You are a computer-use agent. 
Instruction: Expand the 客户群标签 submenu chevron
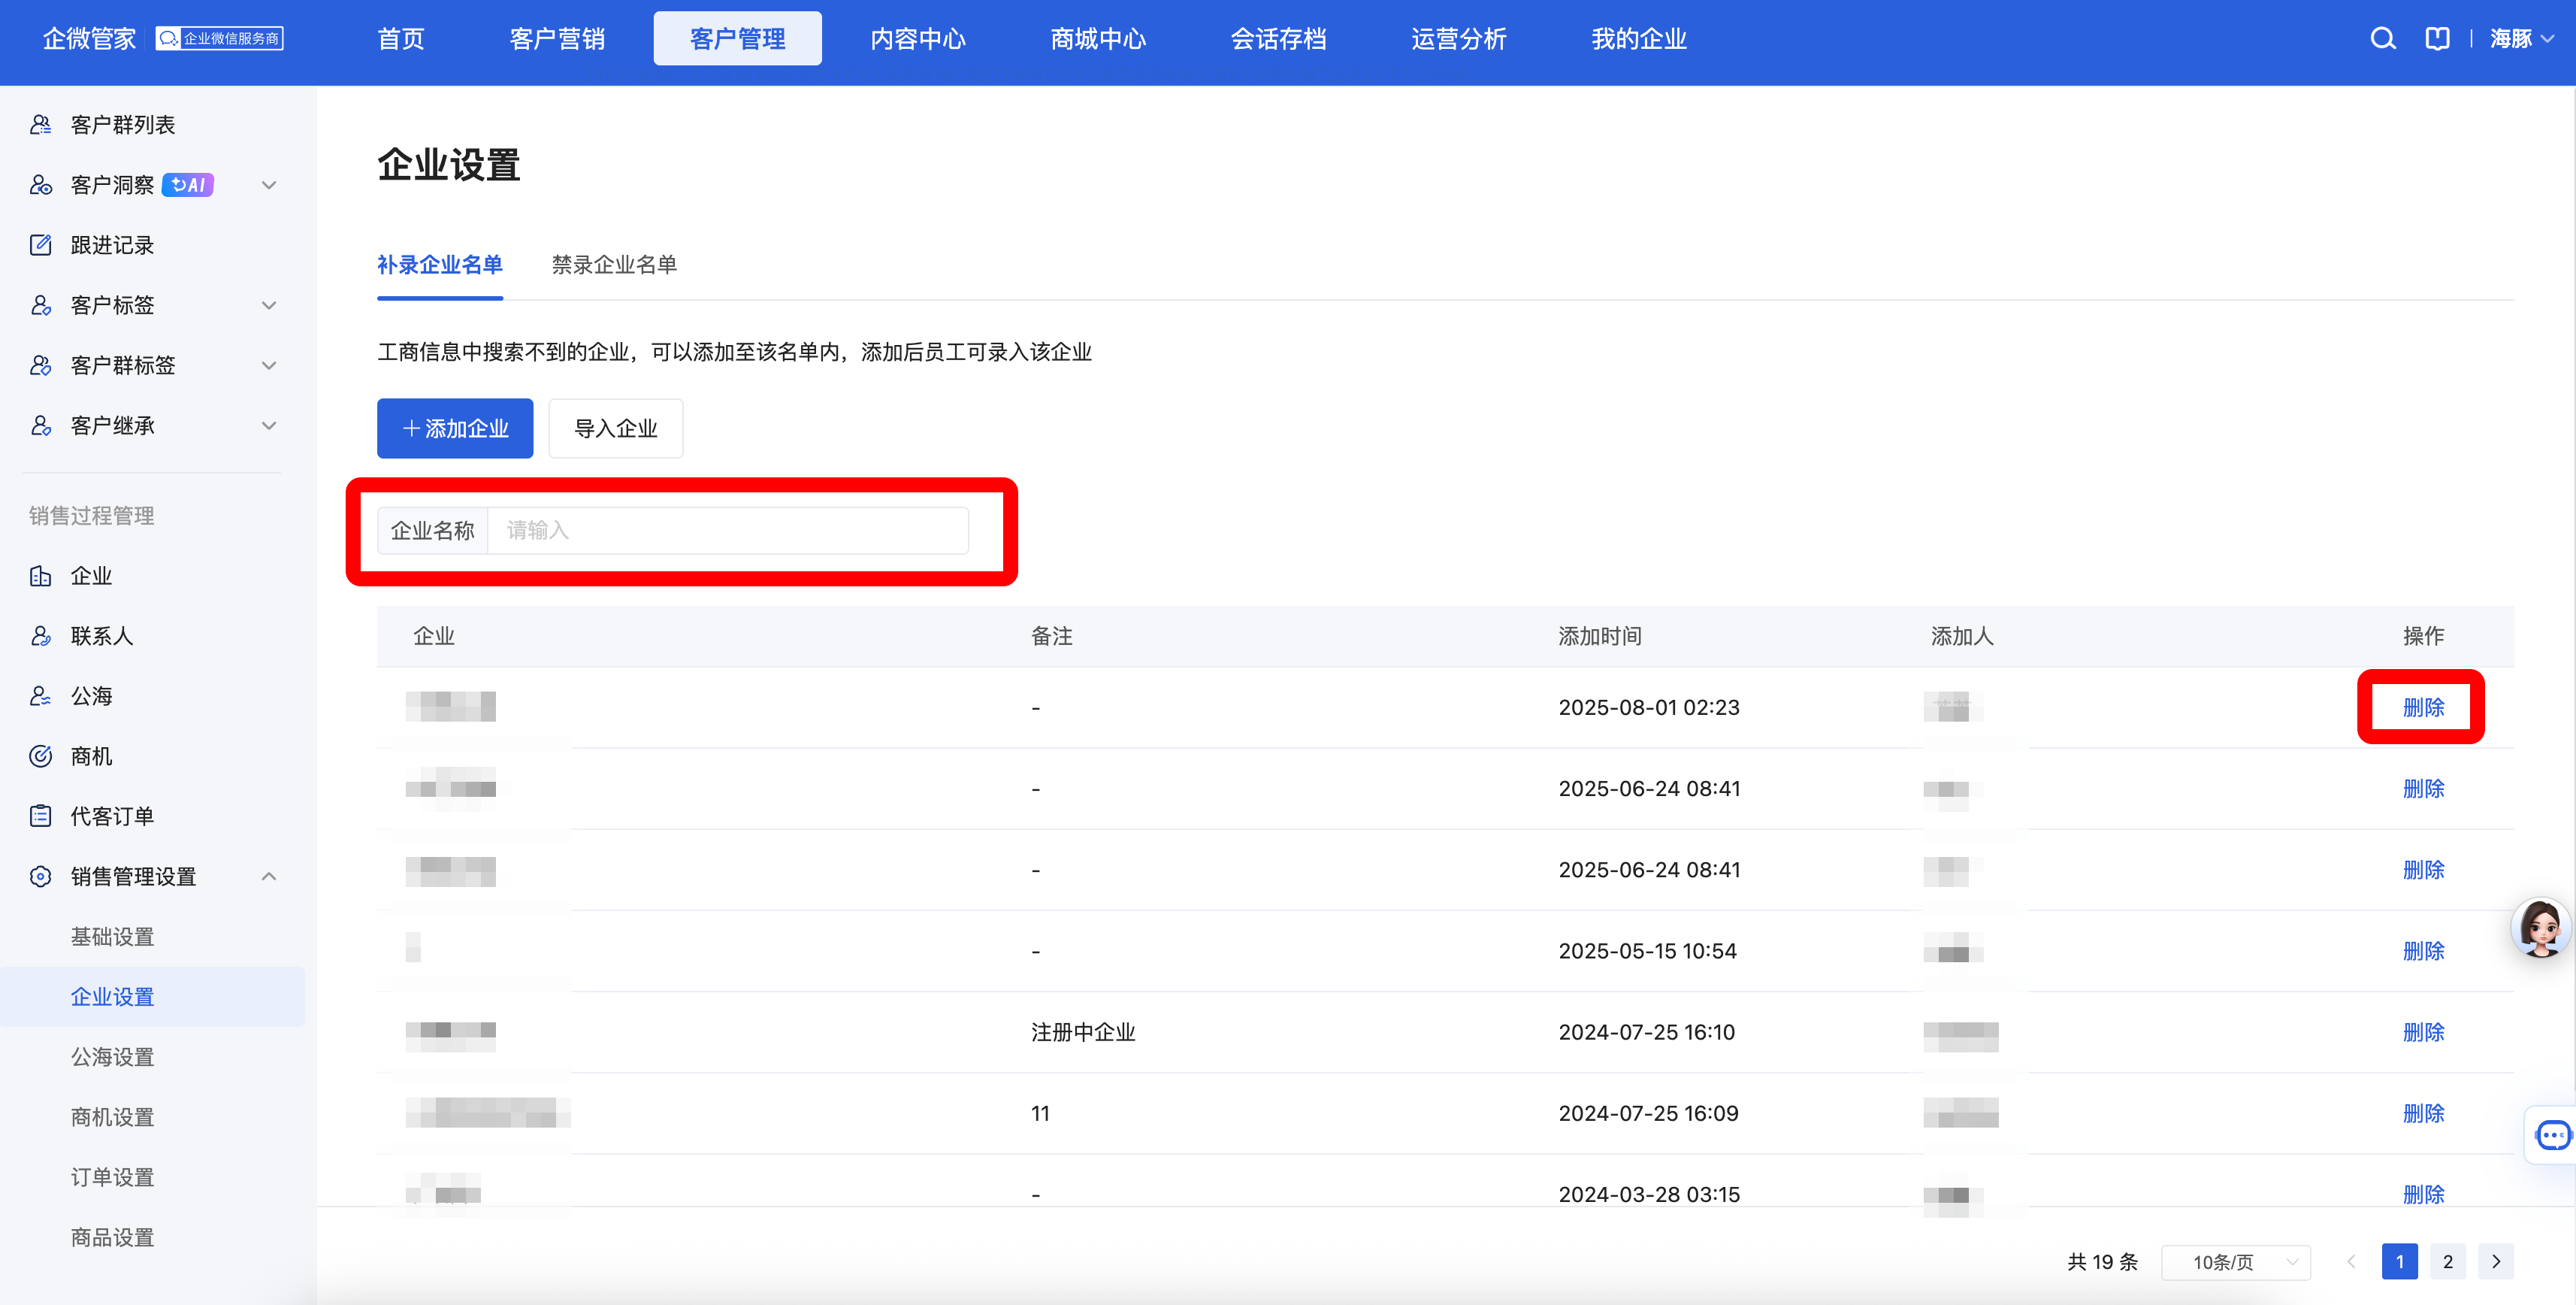click(268, 365)
